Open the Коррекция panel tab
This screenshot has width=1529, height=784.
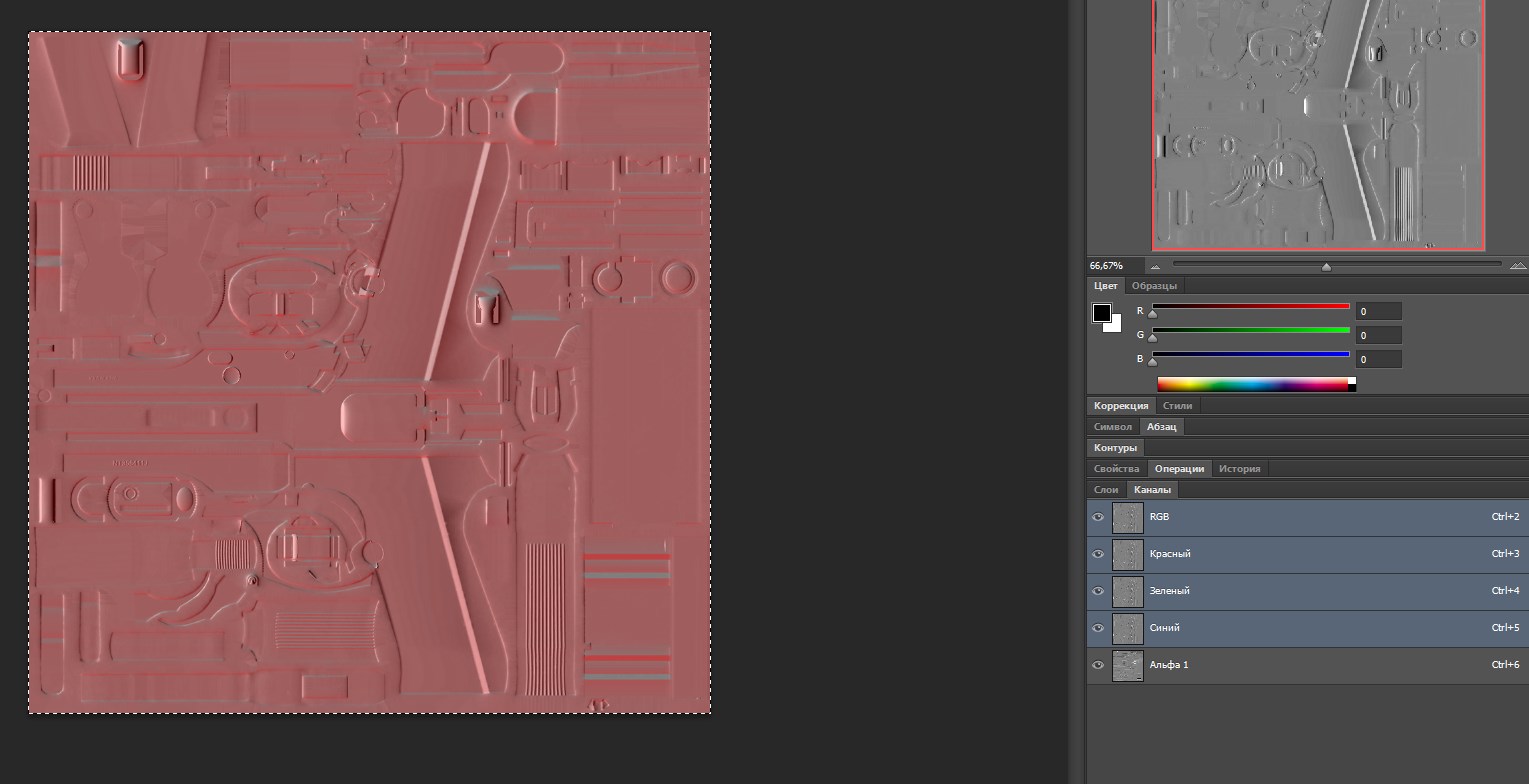click(1121, 406)
